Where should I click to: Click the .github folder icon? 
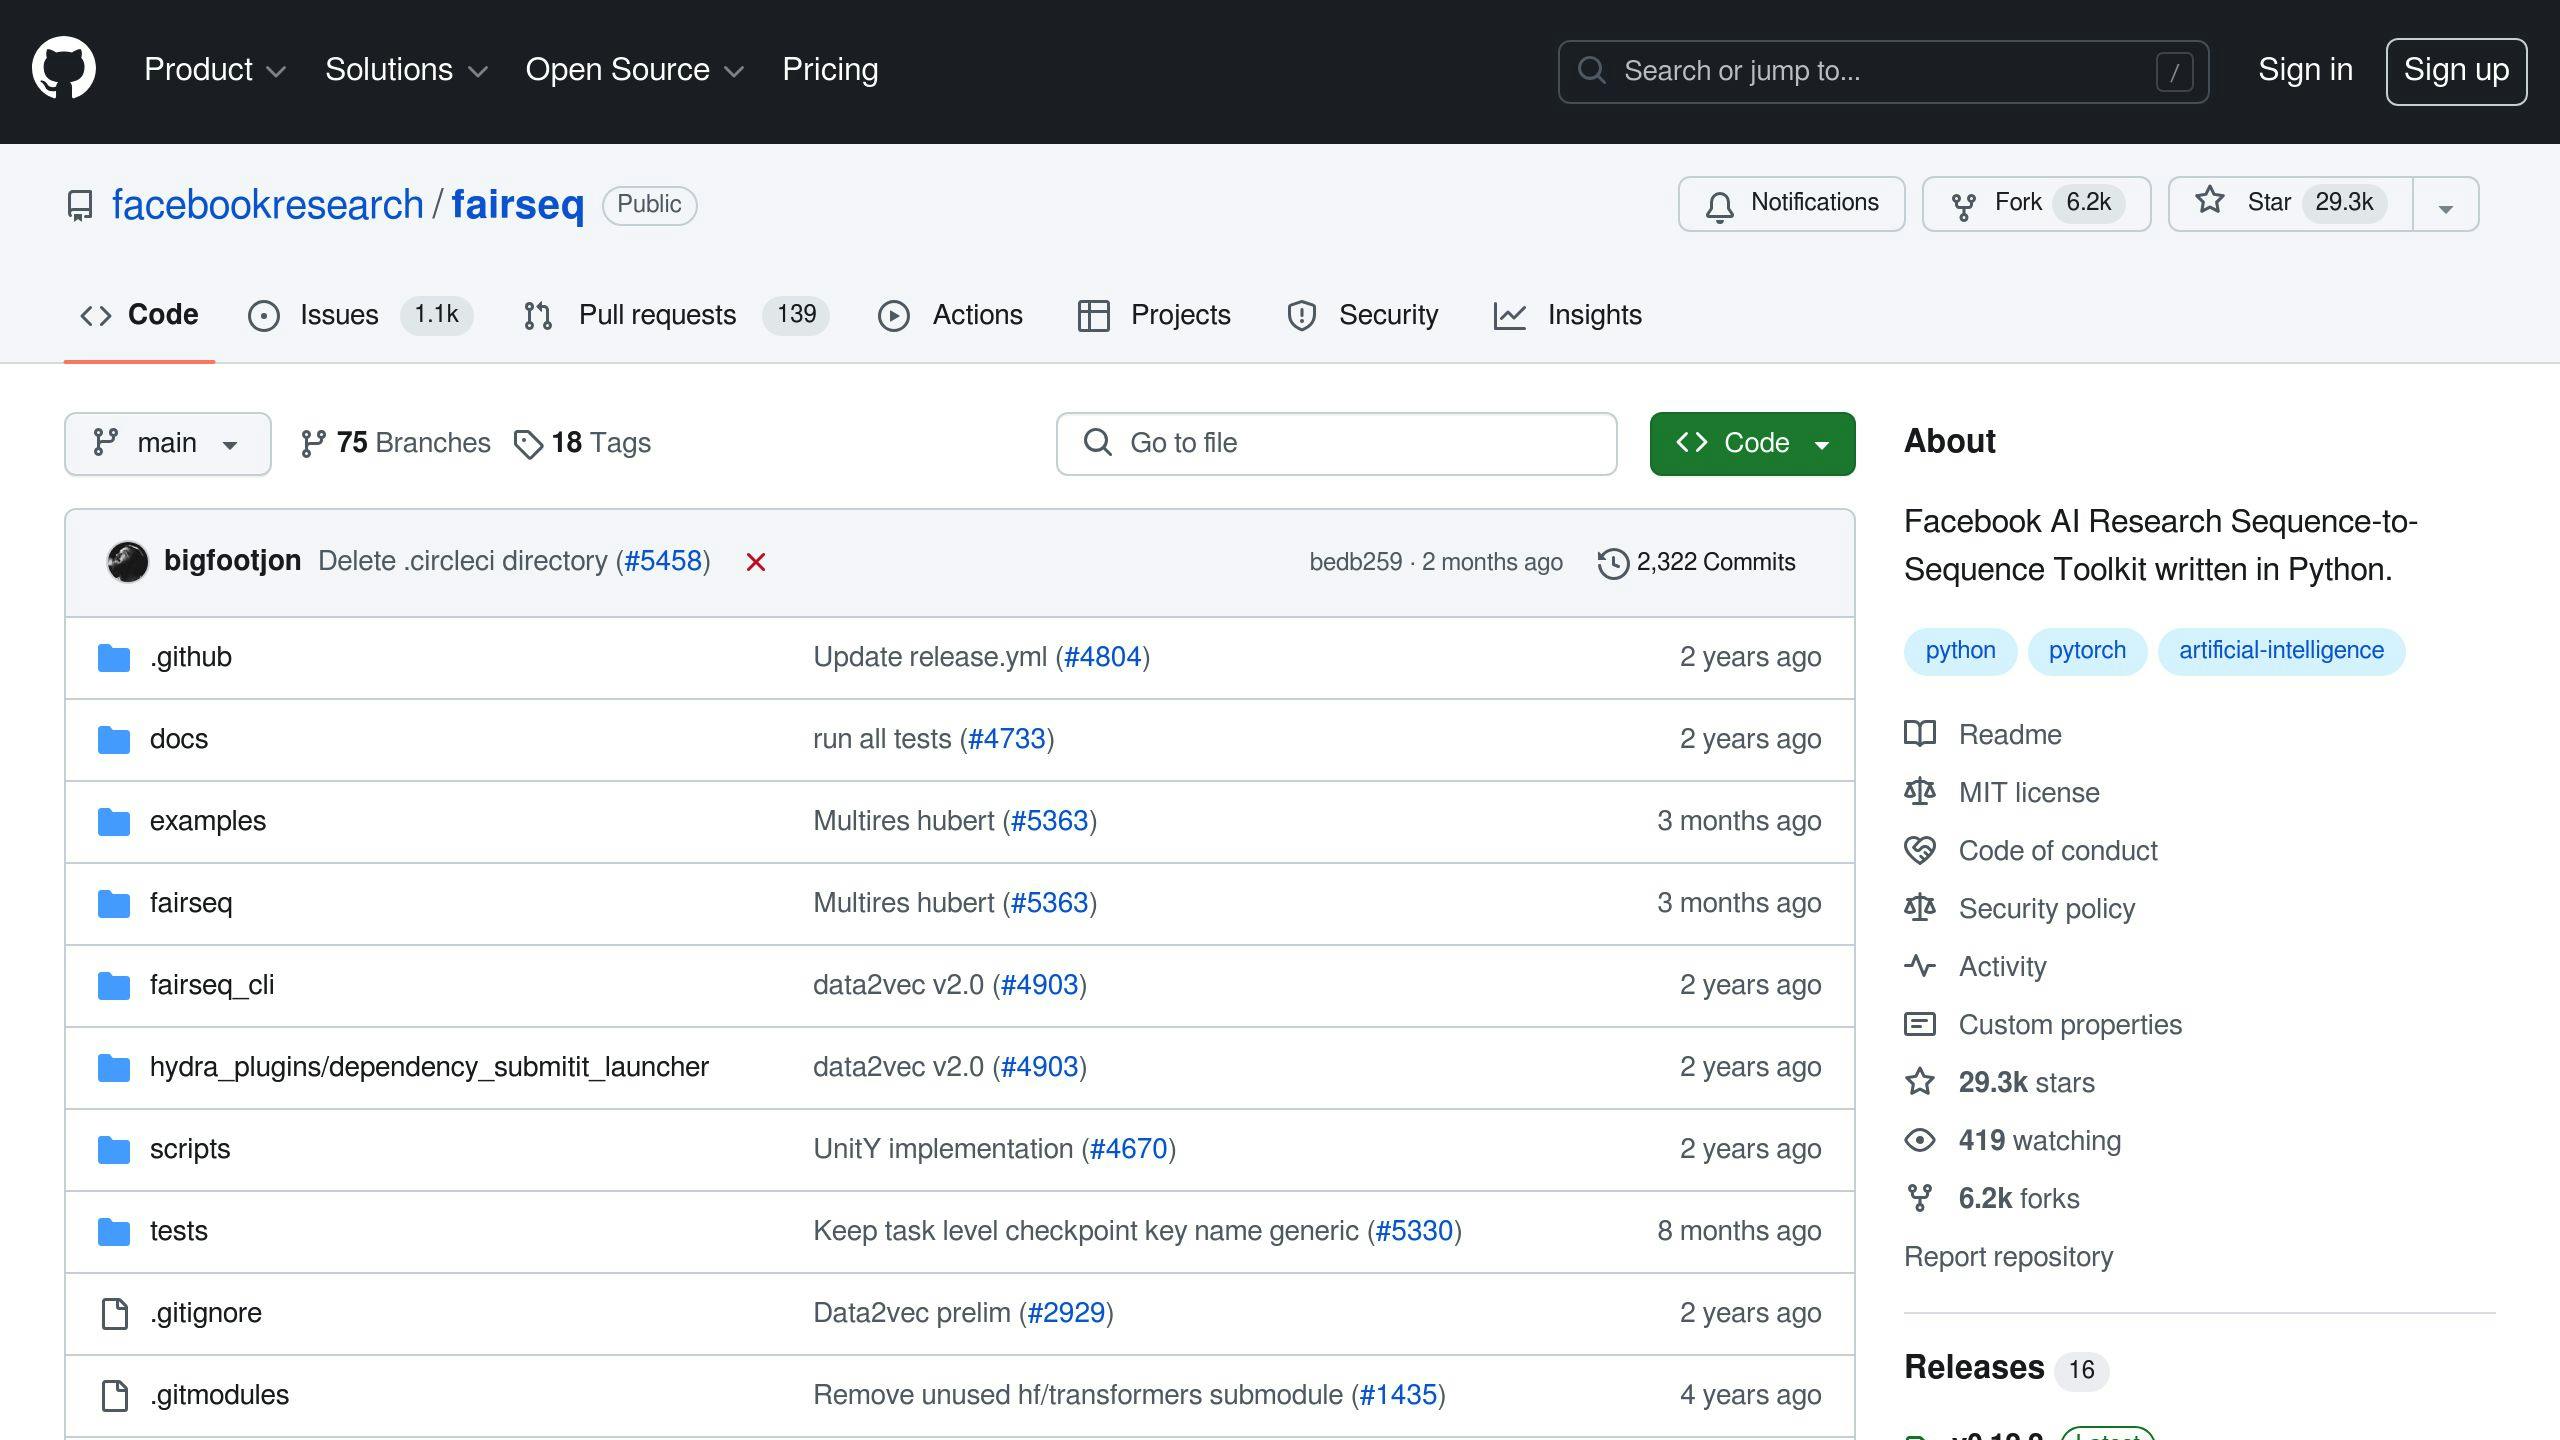(114, 658)
